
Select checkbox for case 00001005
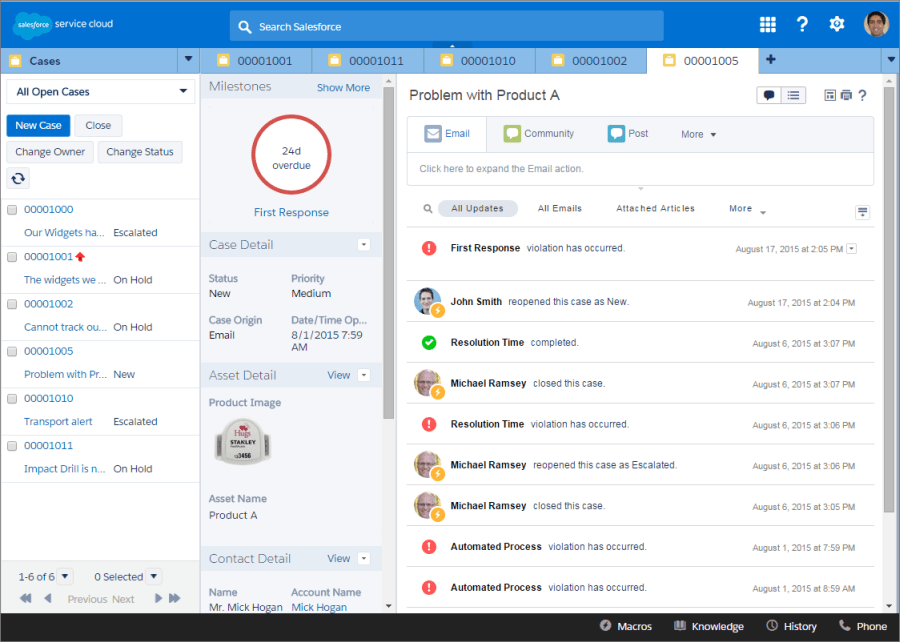pyautogui.click(x=12, y=352)
